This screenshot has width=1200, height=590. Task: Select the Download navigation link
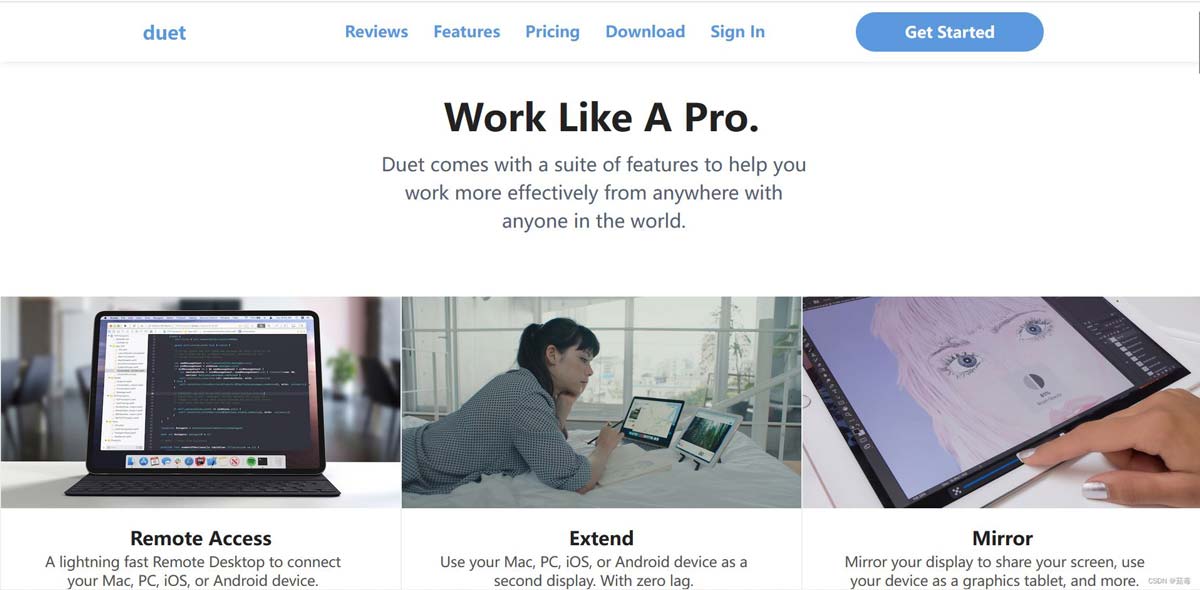pyautogui.click(x=645, y=32)
